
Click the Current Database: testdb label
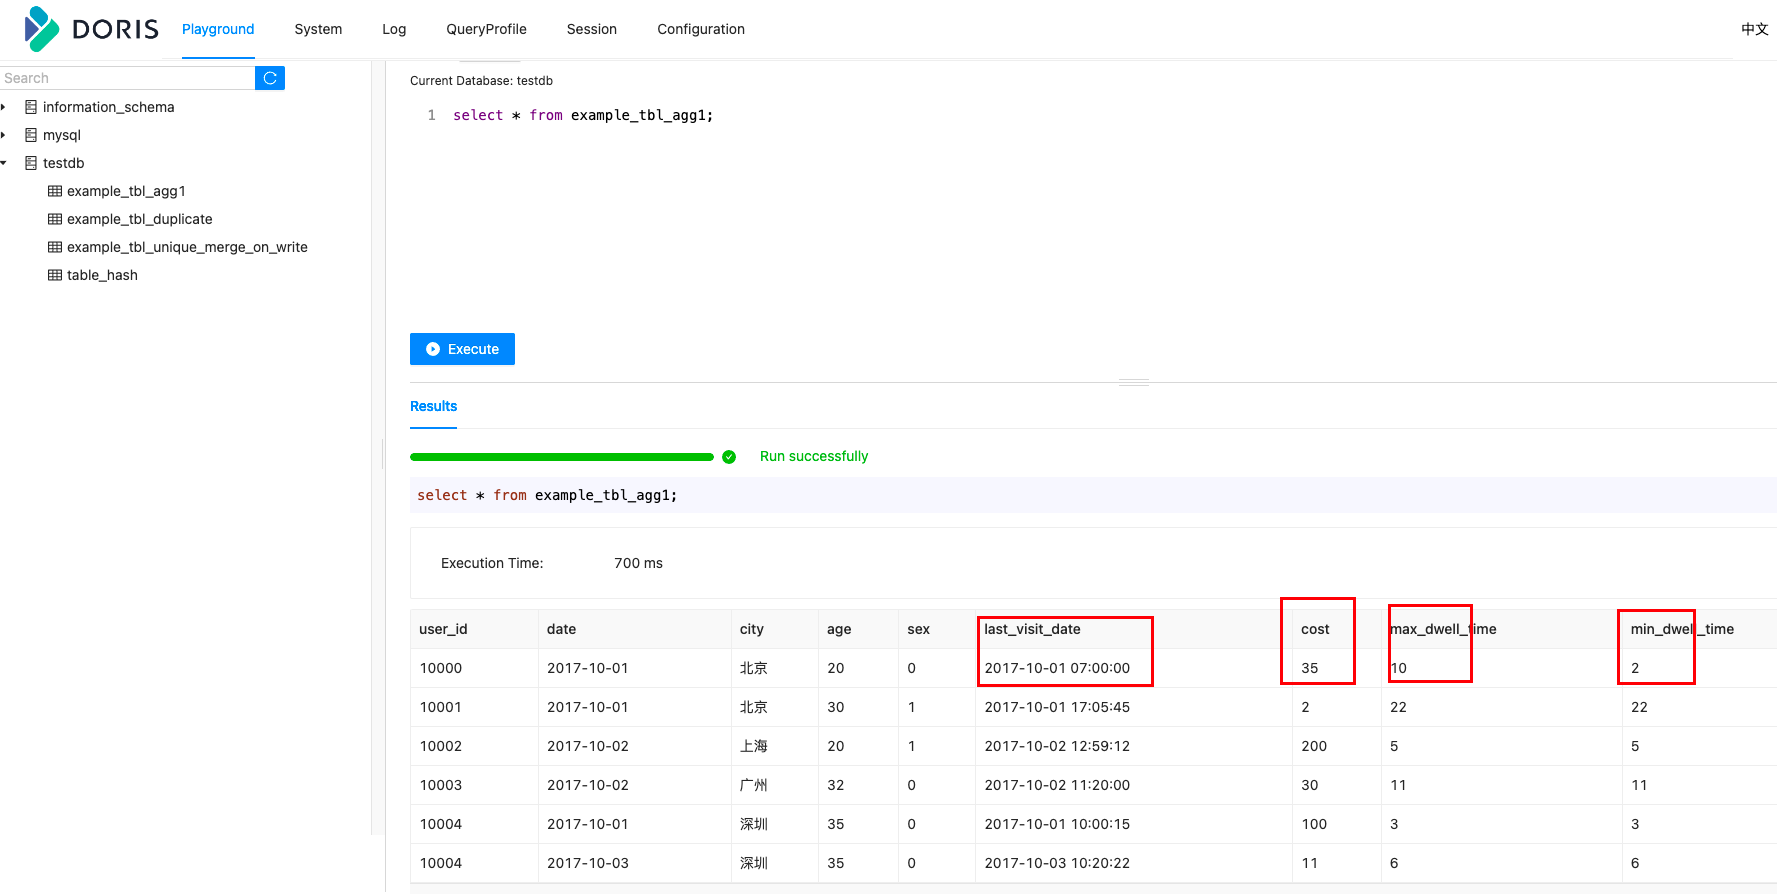click(481, 81)
